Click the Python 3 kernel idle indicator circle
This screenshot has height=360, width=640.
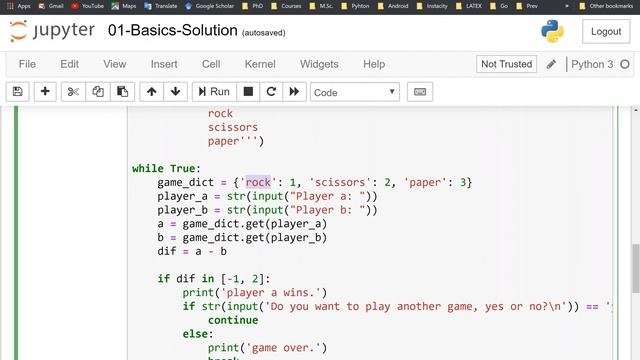[x=624, y=64]
